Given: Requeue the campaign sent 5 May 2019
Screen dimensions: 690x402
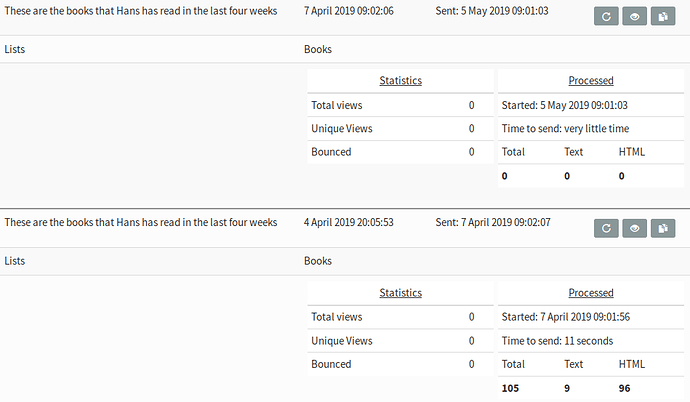Looking at the screenshot, I should point(606,17).
